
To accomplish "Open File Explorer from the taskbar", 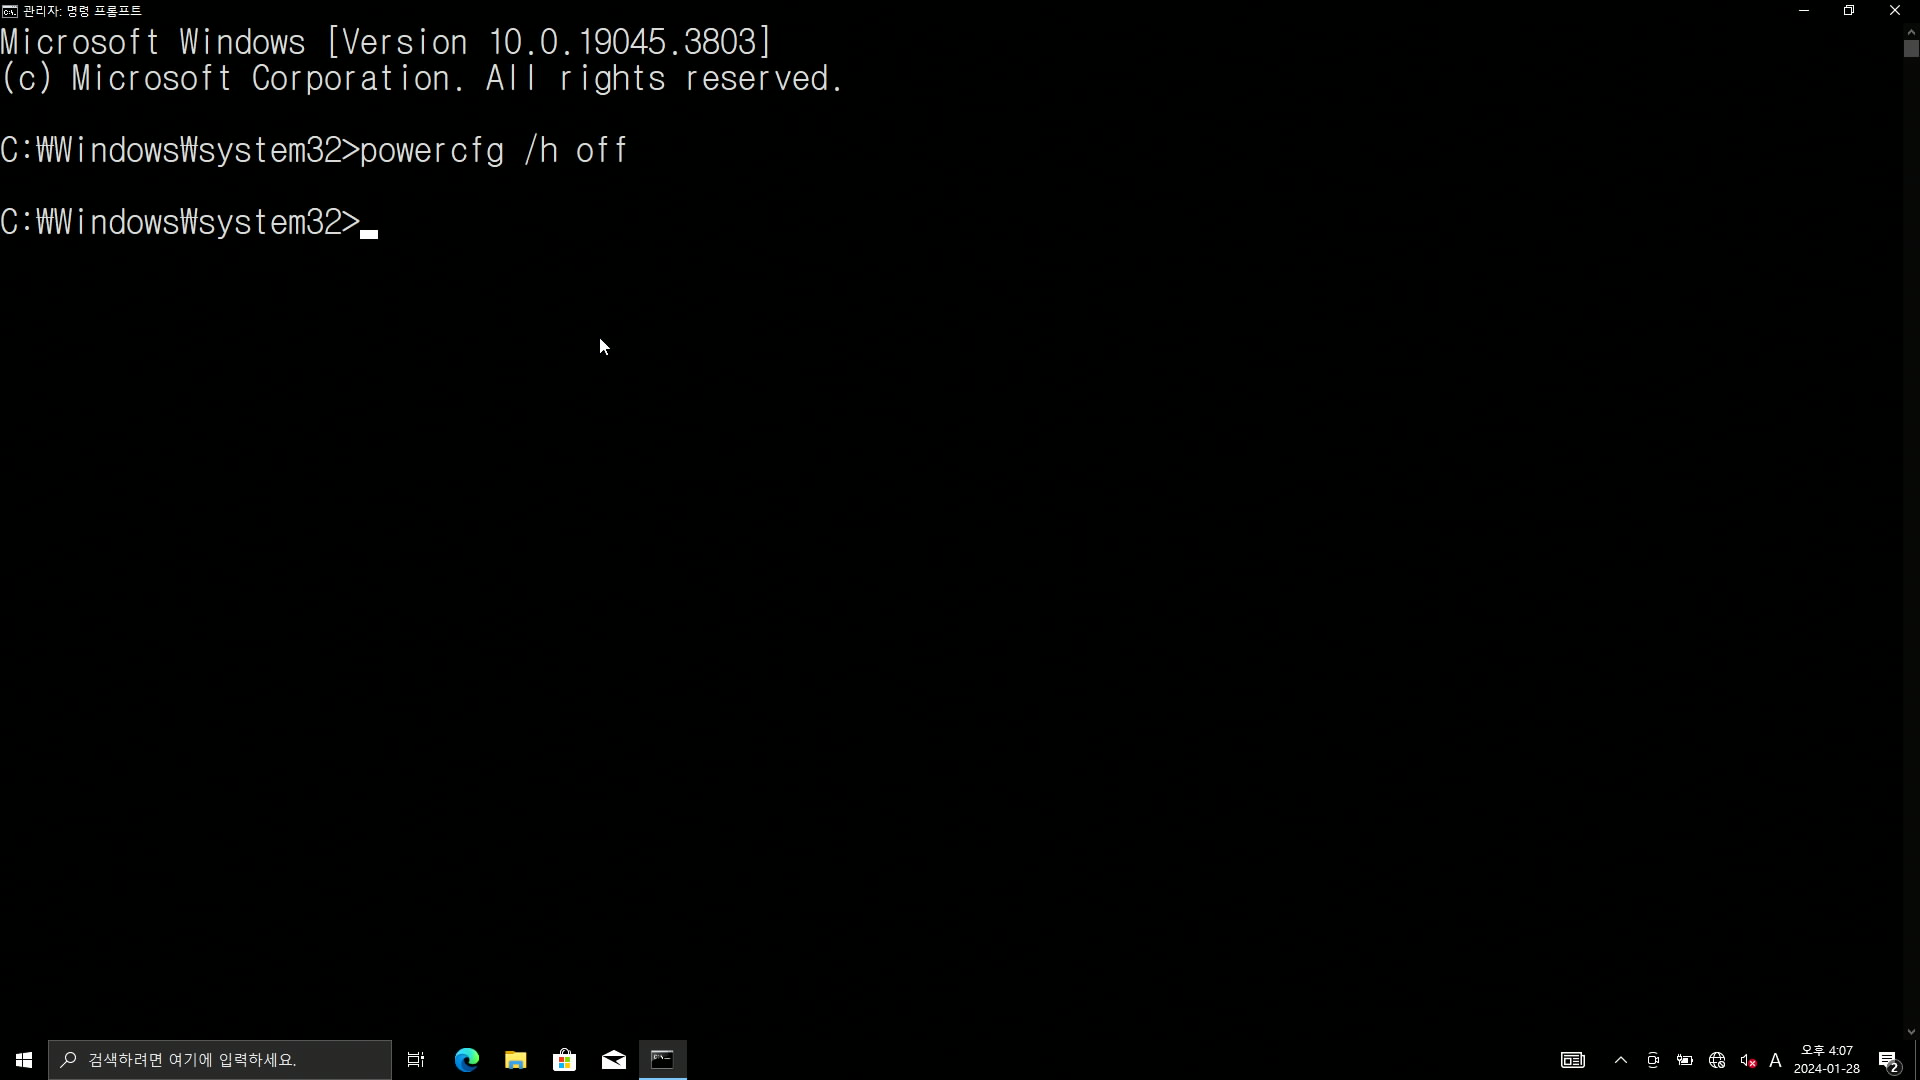I will pos(516,1060).
